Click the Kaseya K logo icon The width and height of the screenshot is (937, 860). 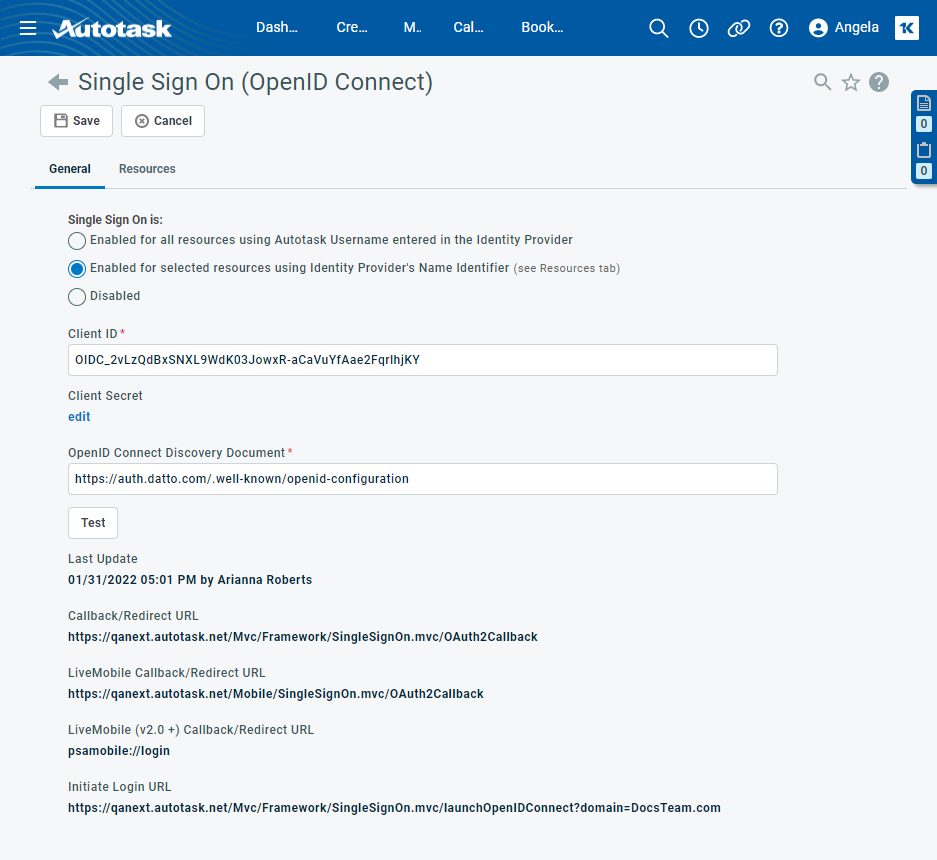pos(907,28)
